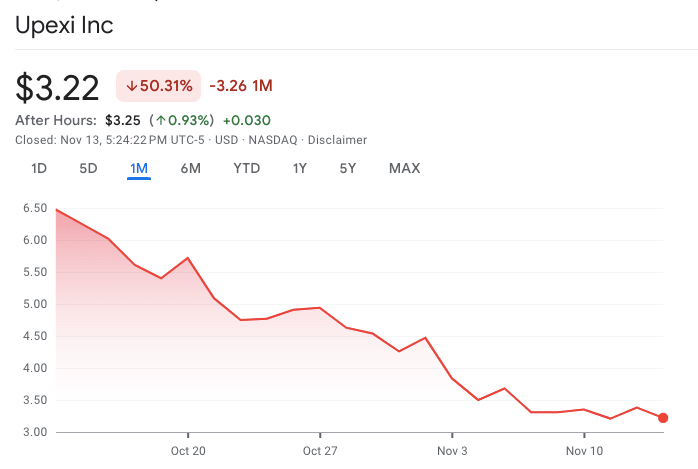Click the Oct 20 date axis label
The image size is (698, 469).
(x=188, y=451)
